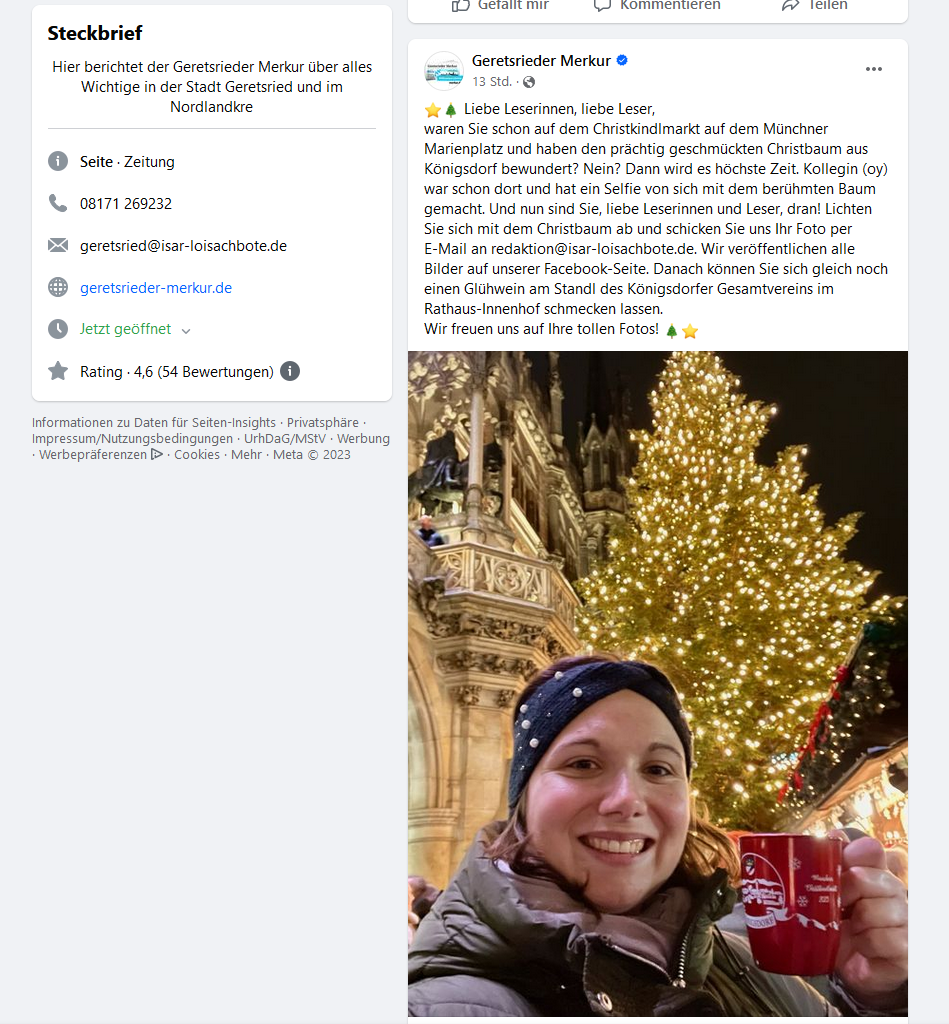Open the Cookies footer link

[197, 455]
